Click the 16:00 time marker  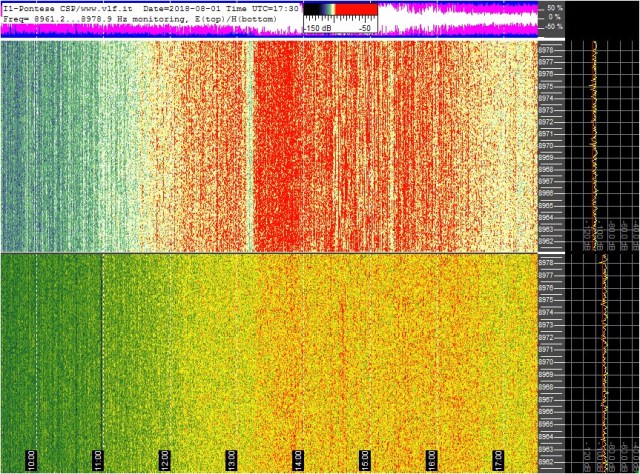click(x=431, y=462)
